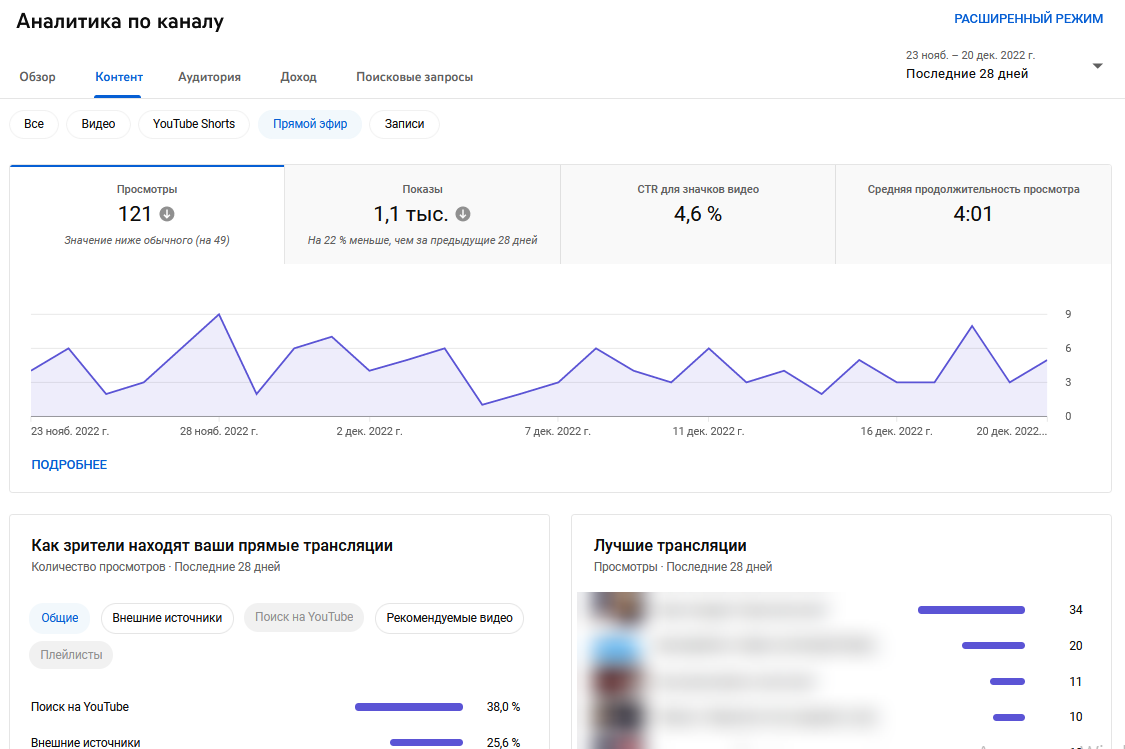Select the CTR для значков видео card
The height and width of the screenshot is (749, 1125).
(x=698, y=214)
